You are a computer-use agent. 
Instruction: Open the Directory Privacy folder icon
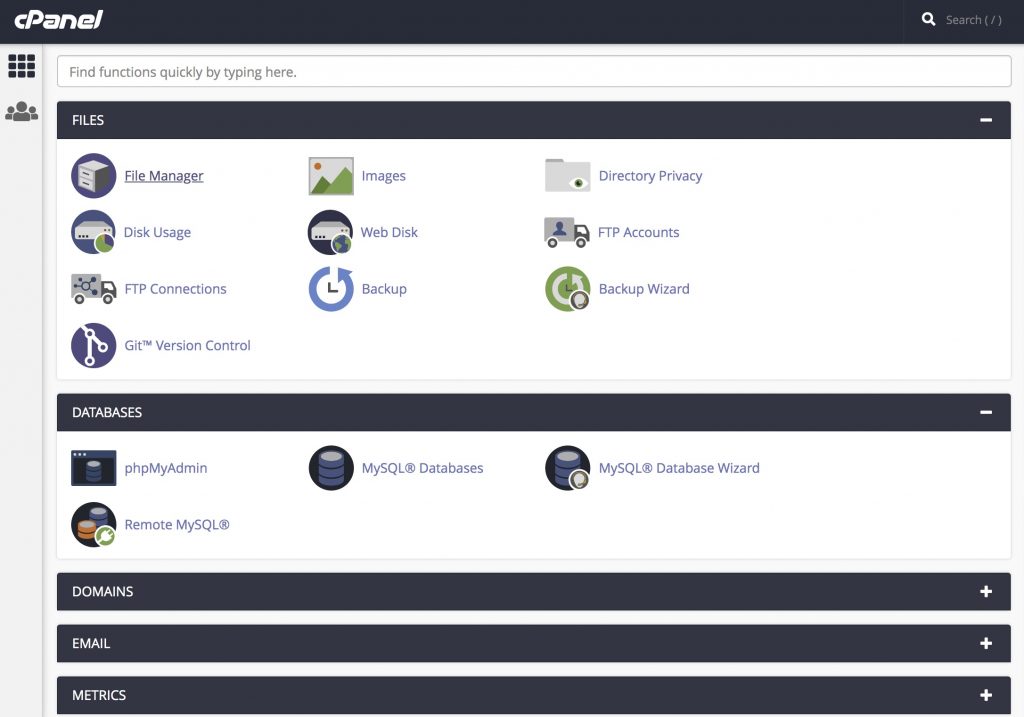pyautogui.click(x=568, y=175)
